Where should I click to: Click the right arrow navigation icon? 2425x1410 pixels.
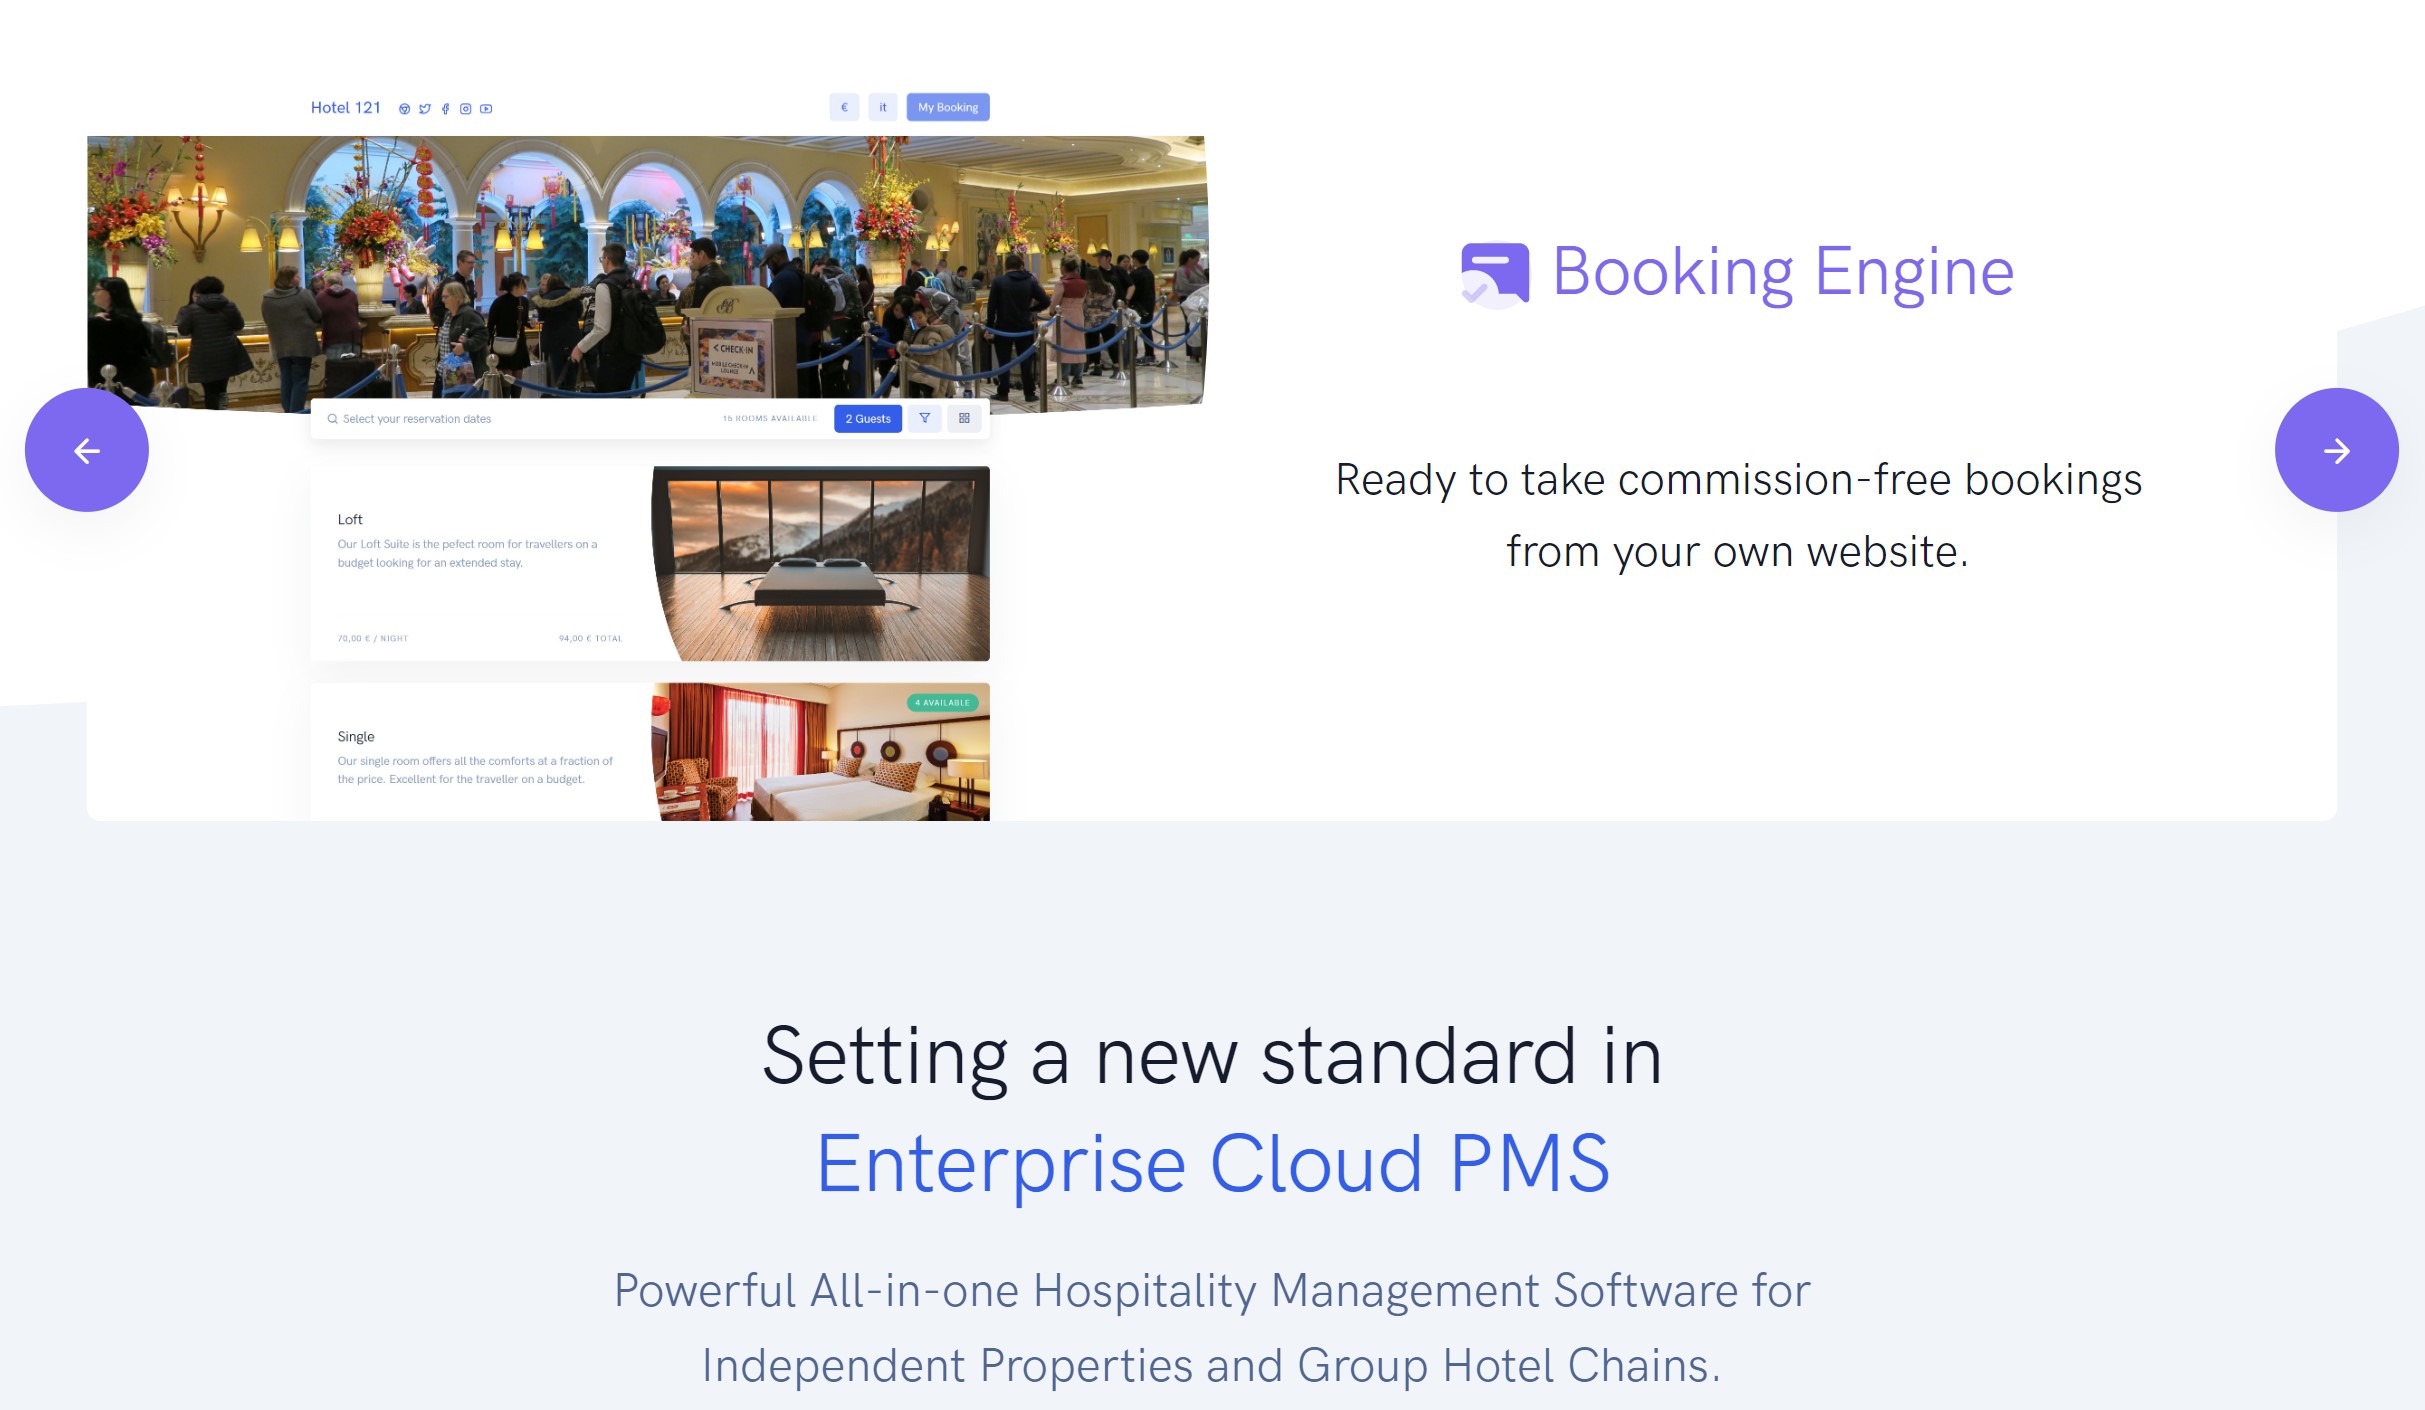[x=2338, y=450]
